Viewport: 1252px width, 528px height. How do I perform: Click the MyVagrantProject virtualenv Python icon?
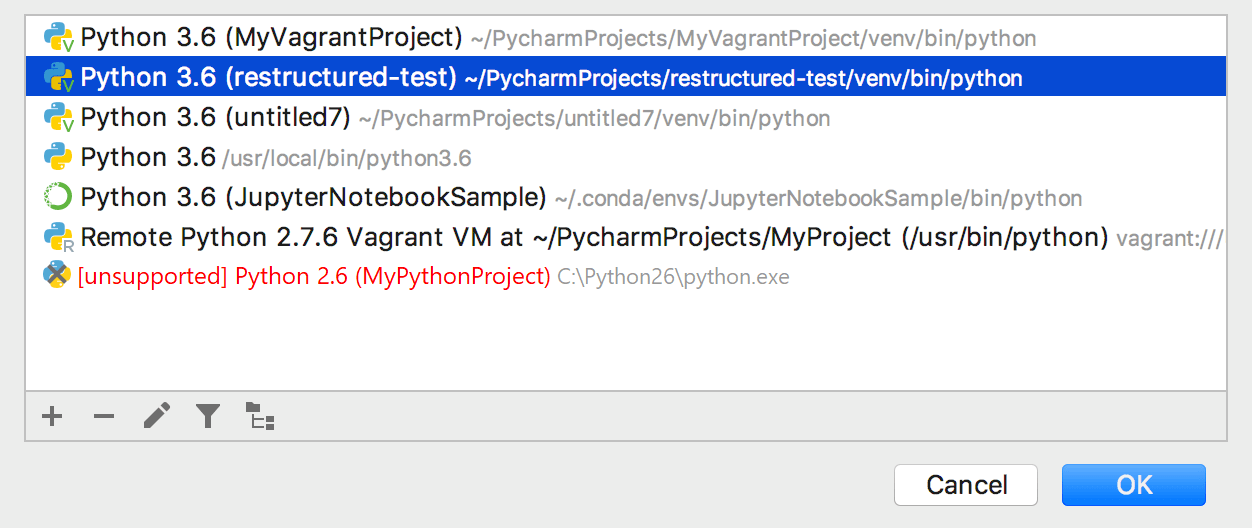(x=59, y=38)
